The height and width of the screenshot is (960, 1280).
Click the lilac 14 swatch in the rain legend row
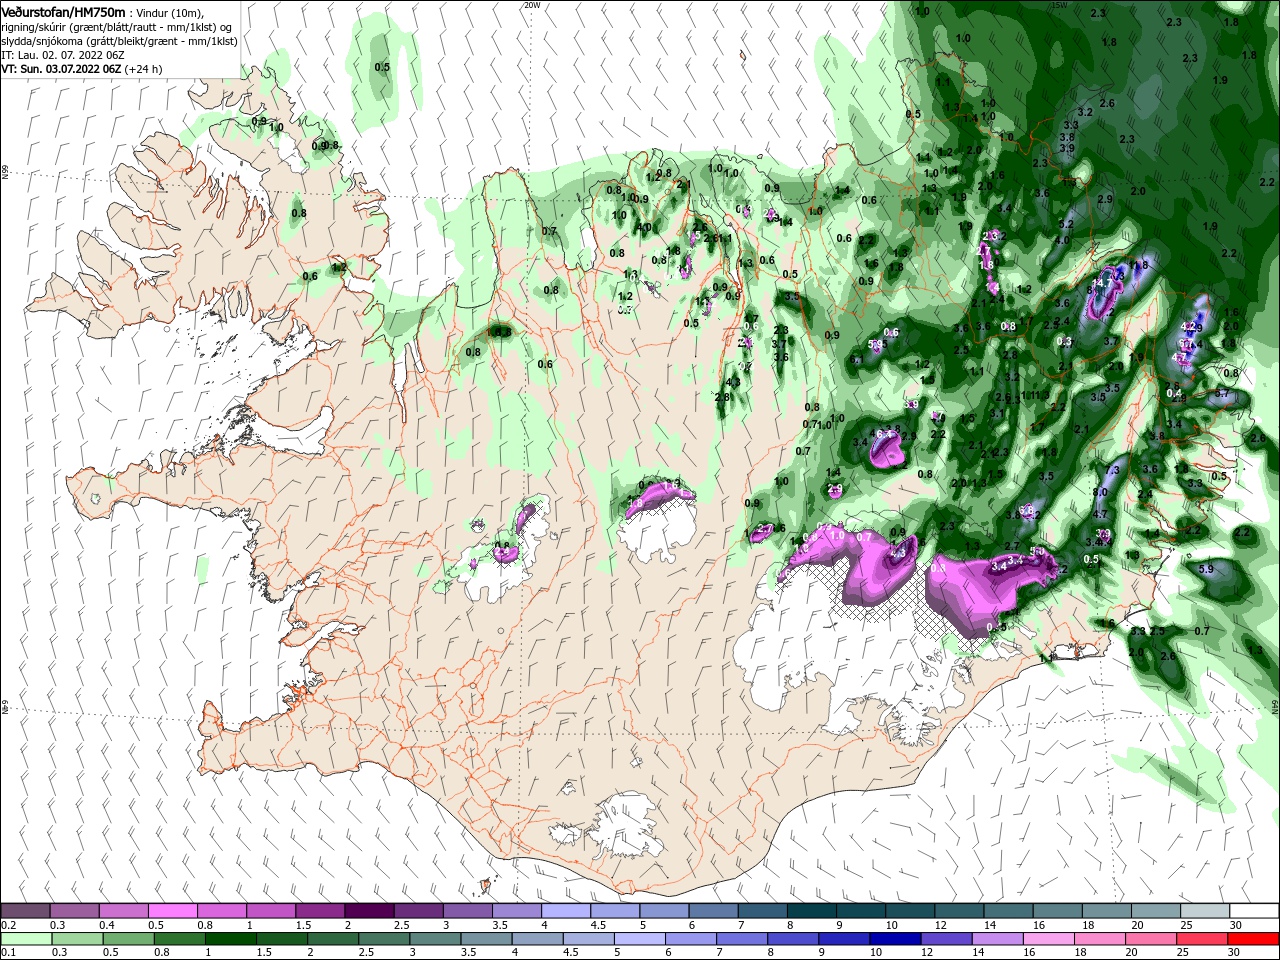[x=998, y=939]
